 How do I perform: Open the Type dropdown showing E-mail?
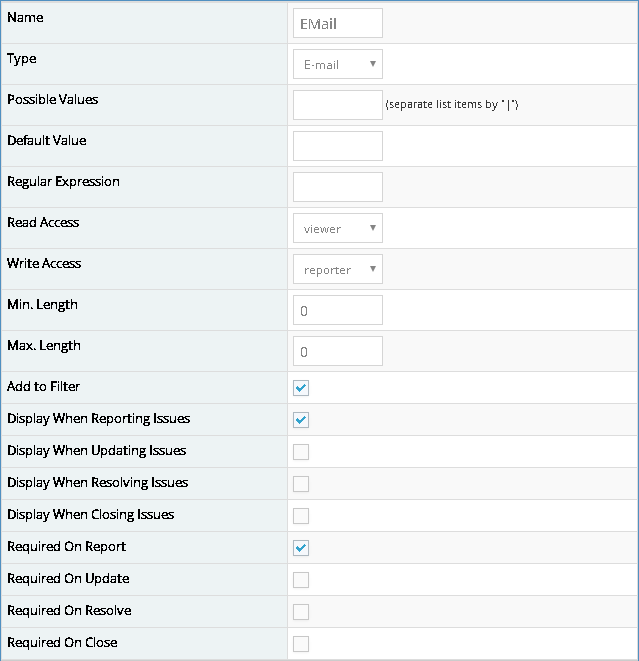[338, 64]
